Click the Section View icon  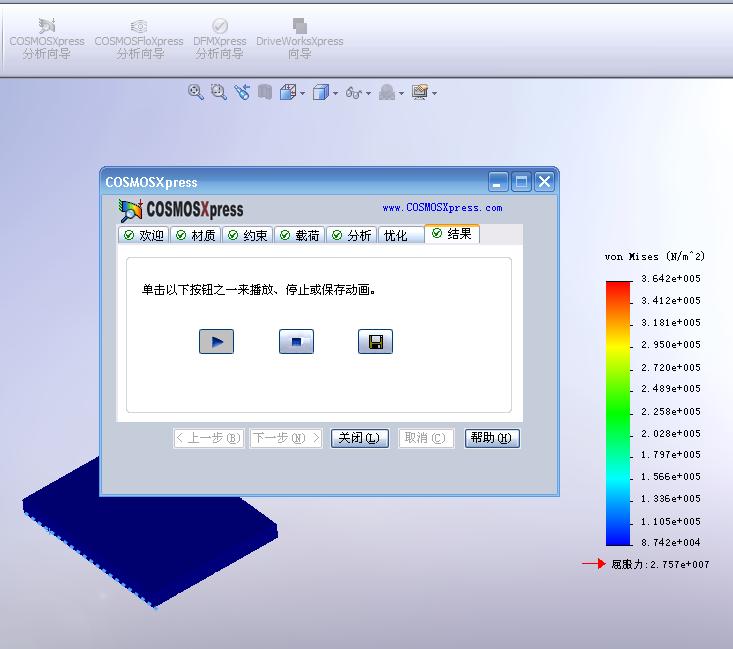[265, 92]
